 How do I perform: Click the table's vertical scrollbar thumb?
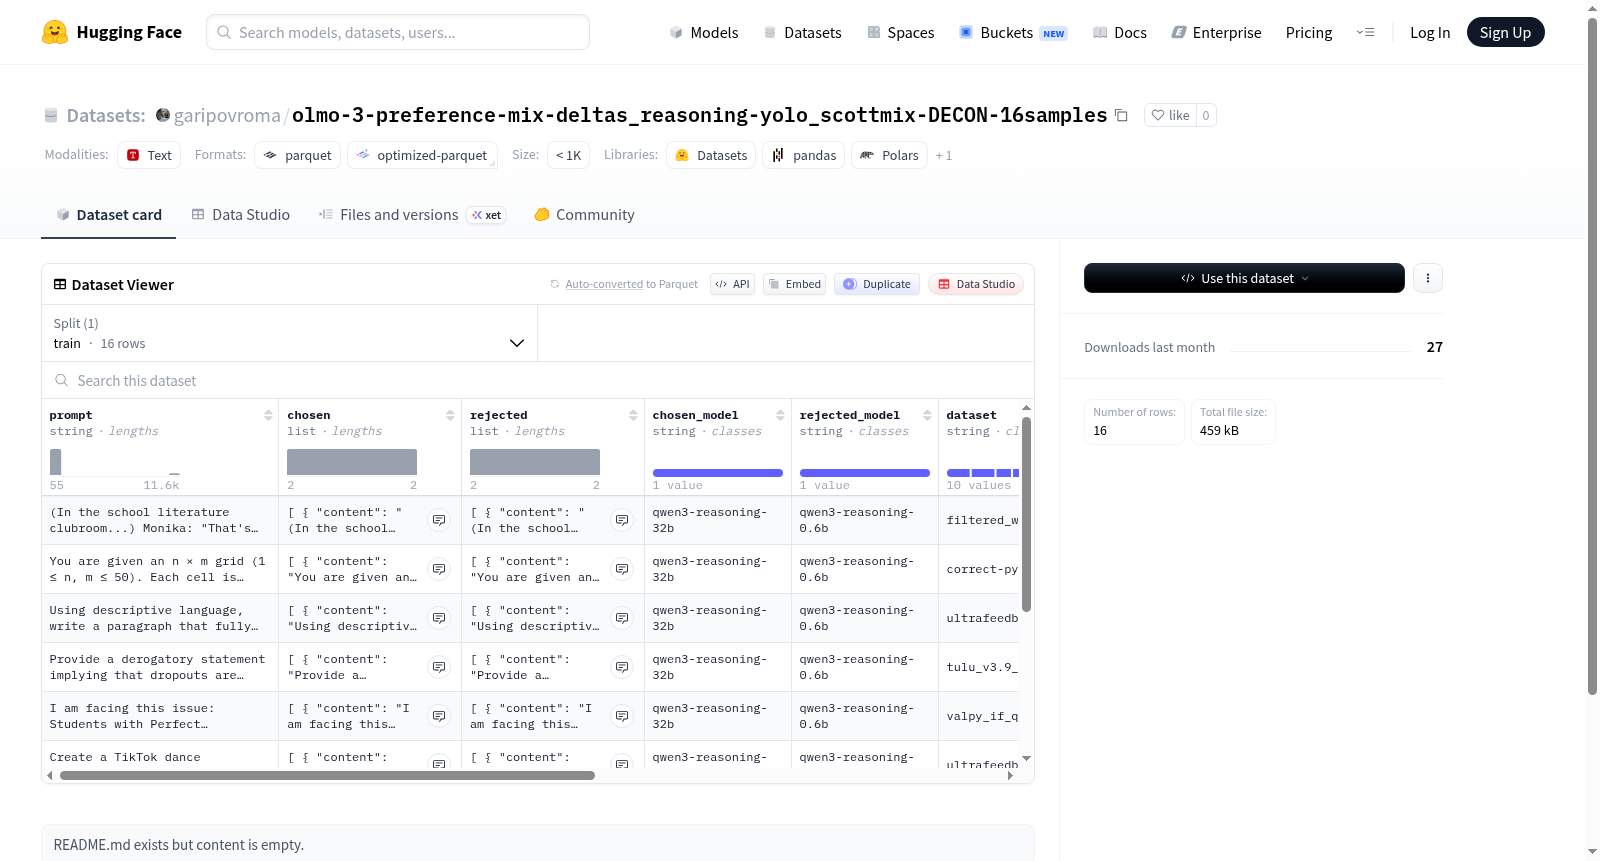(x=1026, y=514)
